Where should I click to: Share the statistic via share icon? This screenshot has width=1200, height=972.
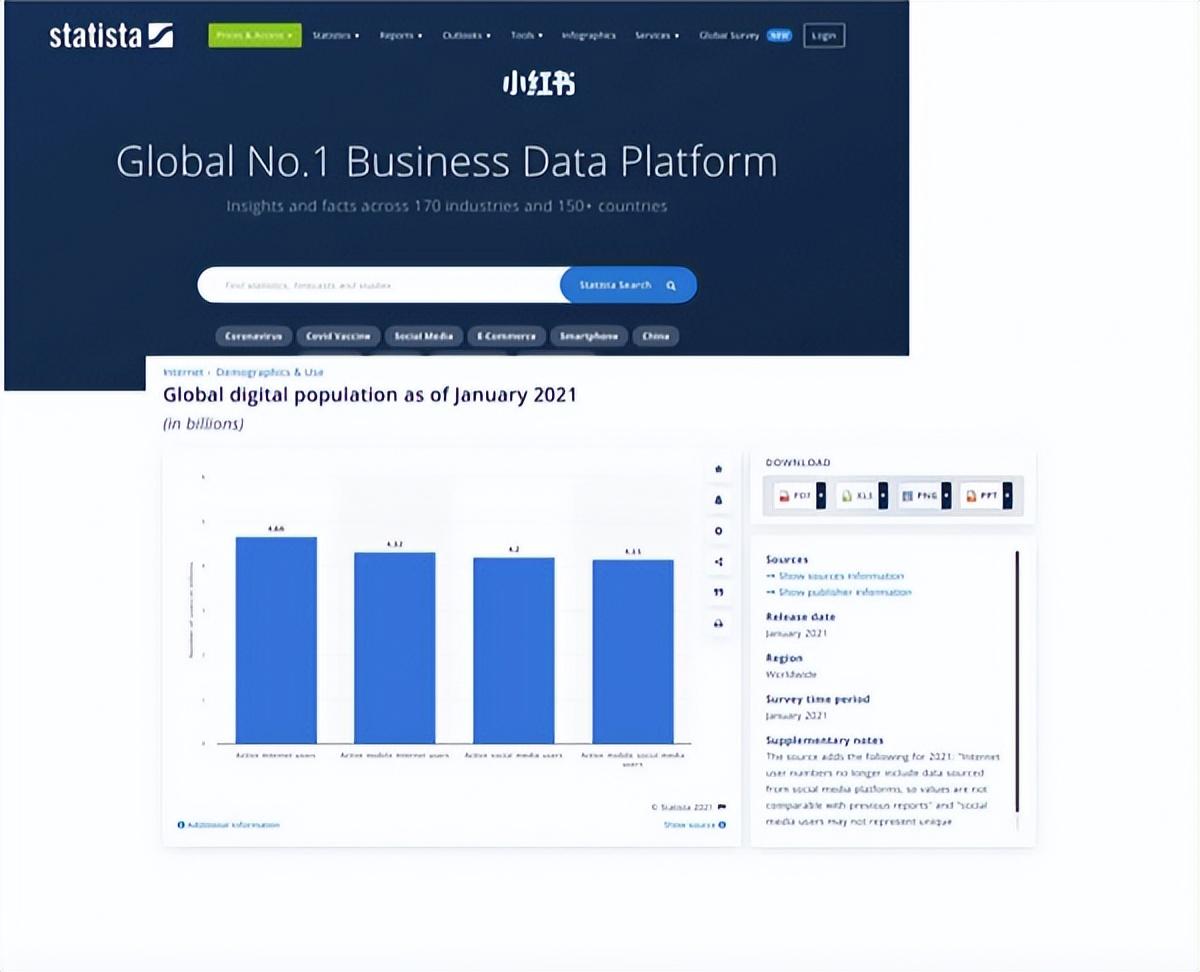[718, 562]
